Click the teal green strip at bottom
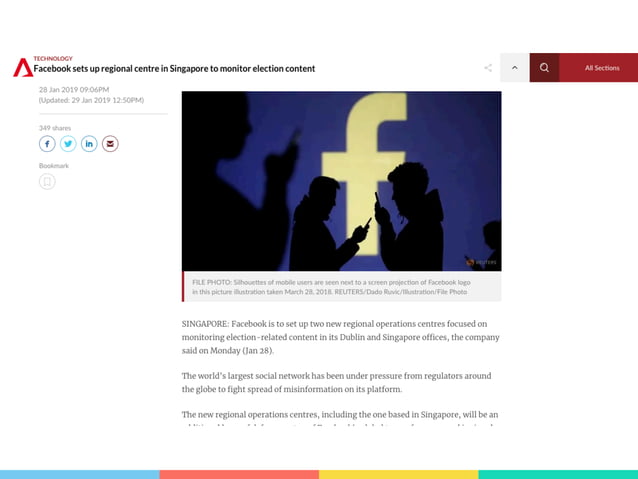The height and width of the screenshot is (479, 638). point(558,475)
